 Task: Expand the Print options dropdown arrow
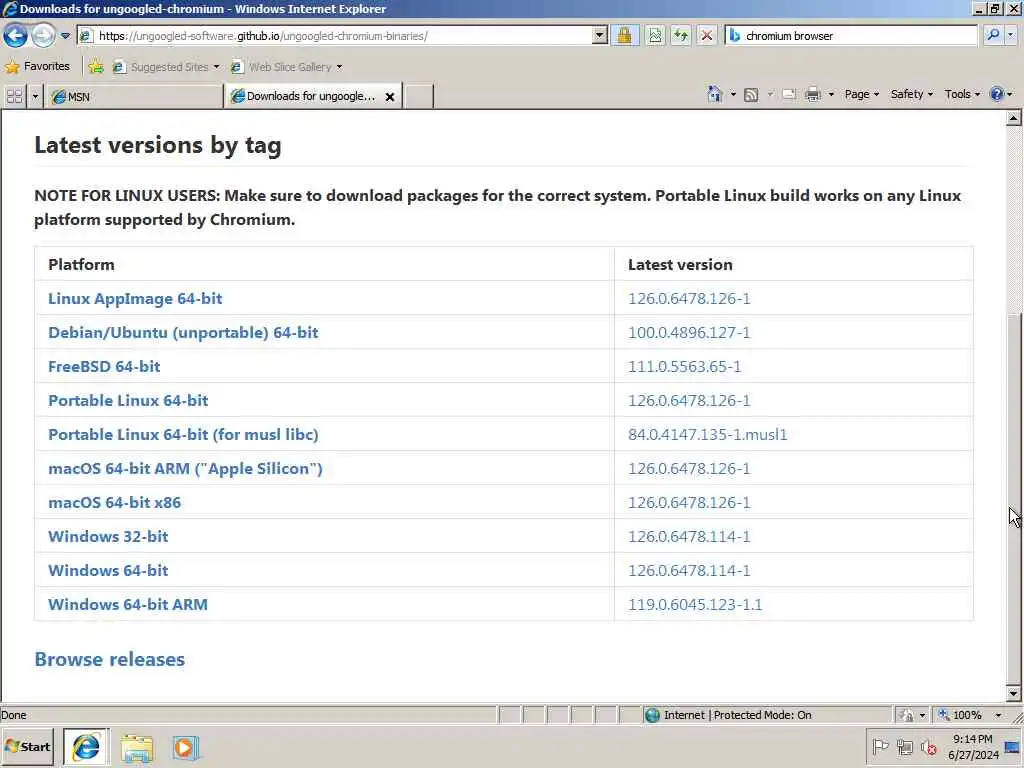[x=831, y=95]
